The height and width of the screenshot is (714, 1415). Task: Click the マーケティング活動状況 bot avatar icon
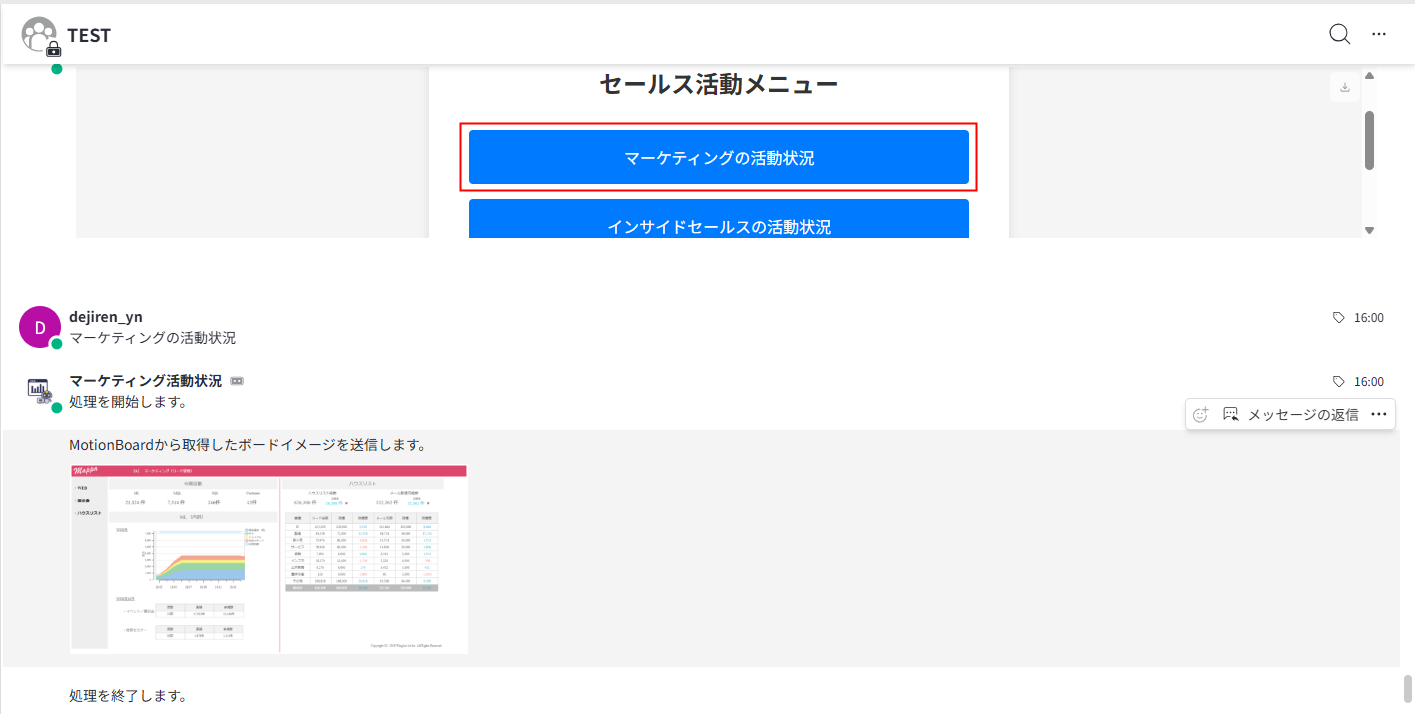[x=40, y=391]
